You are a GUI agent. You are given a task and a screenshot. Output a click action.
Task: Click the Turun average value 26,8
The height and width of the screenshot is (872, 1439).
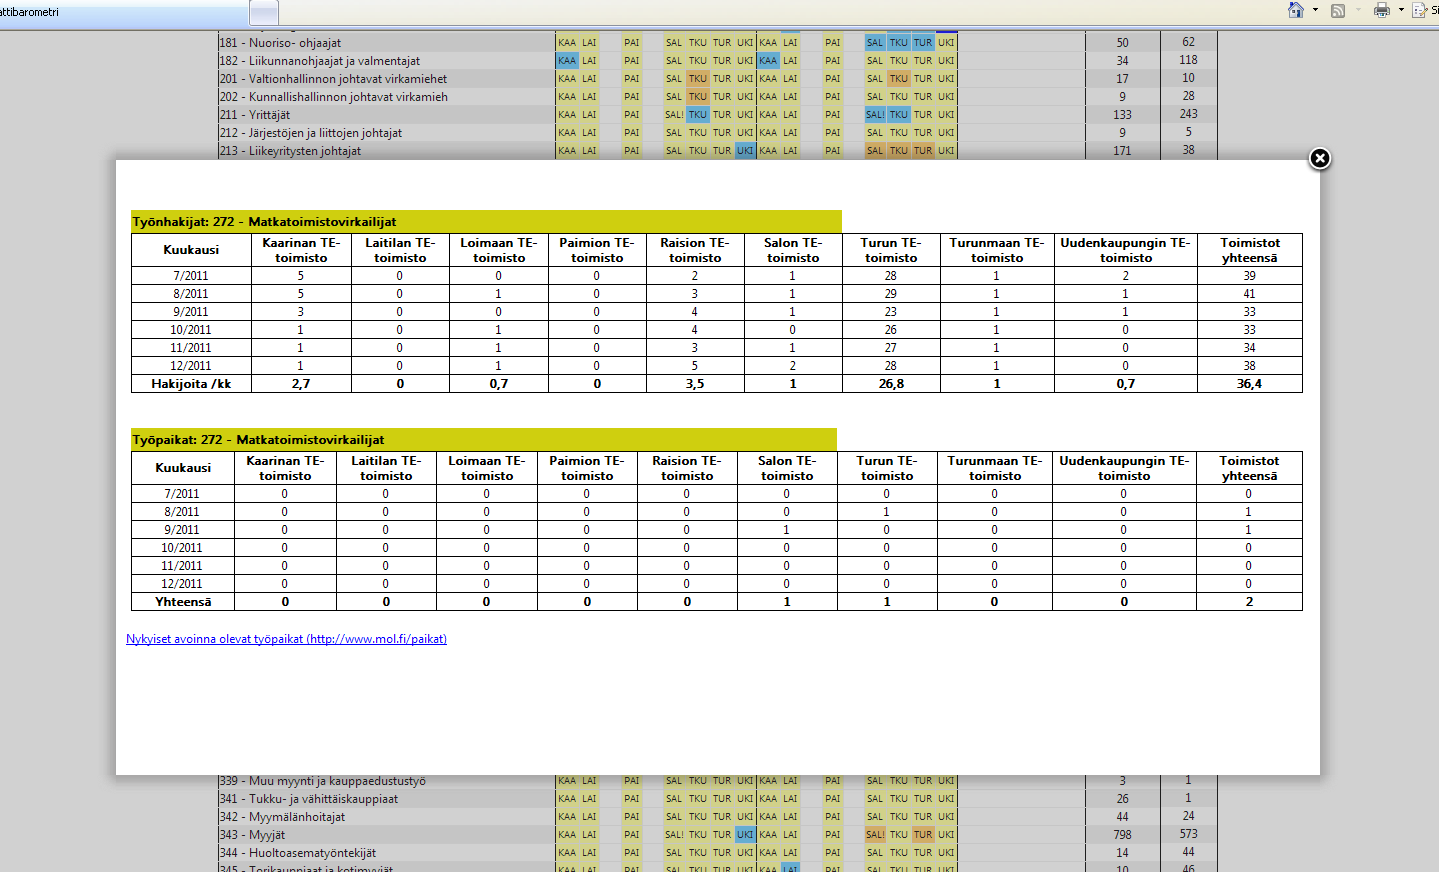[x=891, y=384]
